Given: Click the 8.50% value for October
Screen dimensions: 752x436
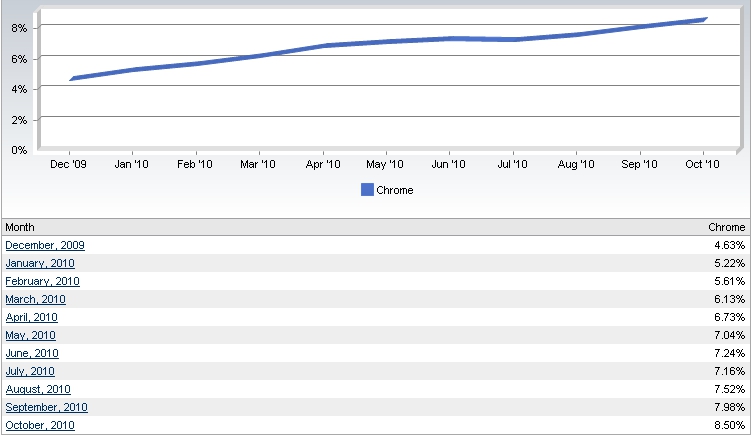Looking at the screenshot, I should click(x=729, y=425).
